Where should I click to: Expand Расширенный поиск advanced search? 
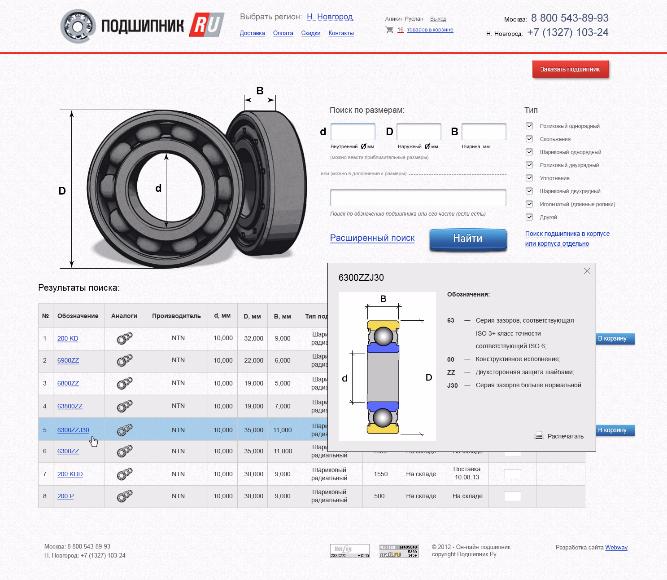(x=372, y=238)
